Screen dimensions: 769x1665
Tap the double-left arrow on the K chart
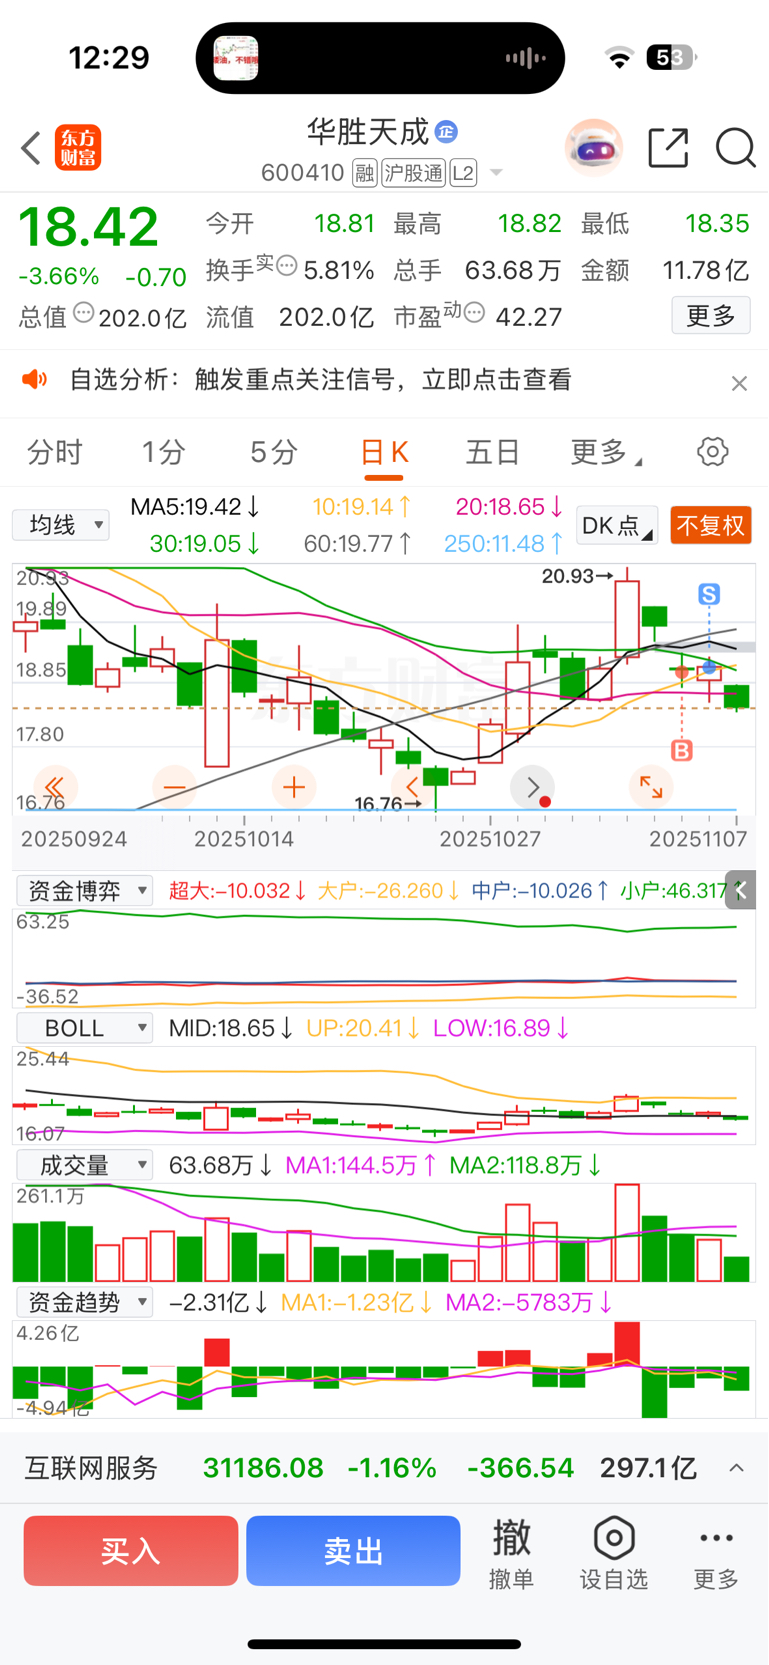(x=55, y=787)
